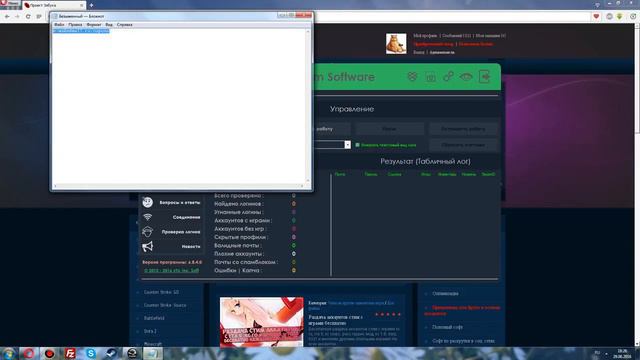Open the 'Мой профиль' link
Viewport: 640px width, 360px height.
tap(425, 36)
